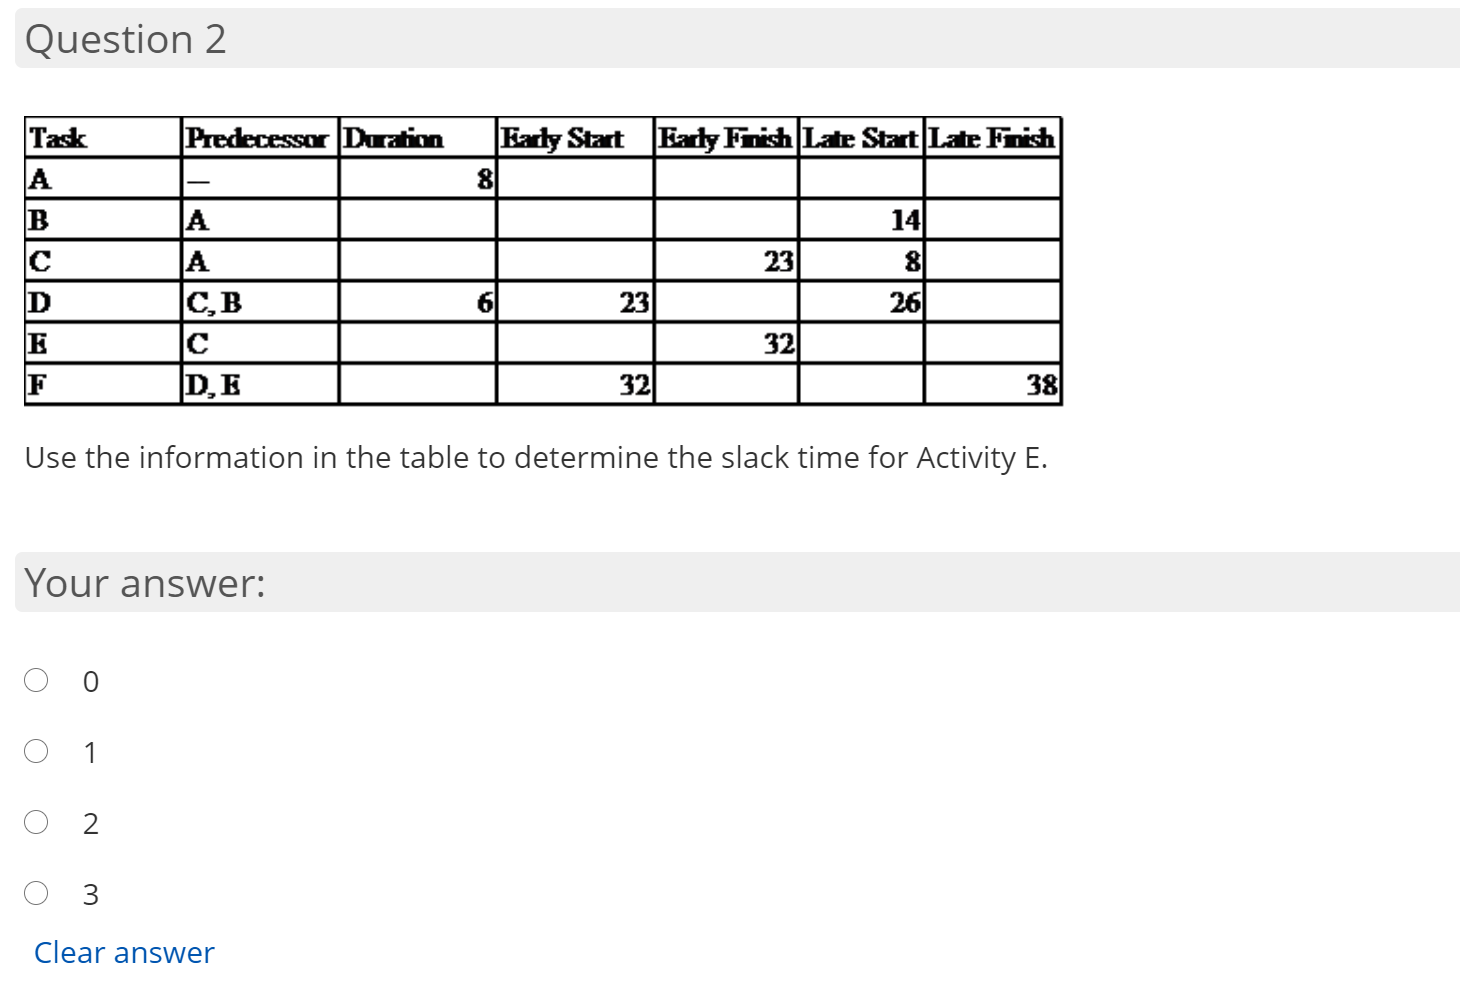
Task: Click the row label for Task D
Action: (x=38, y=302)
